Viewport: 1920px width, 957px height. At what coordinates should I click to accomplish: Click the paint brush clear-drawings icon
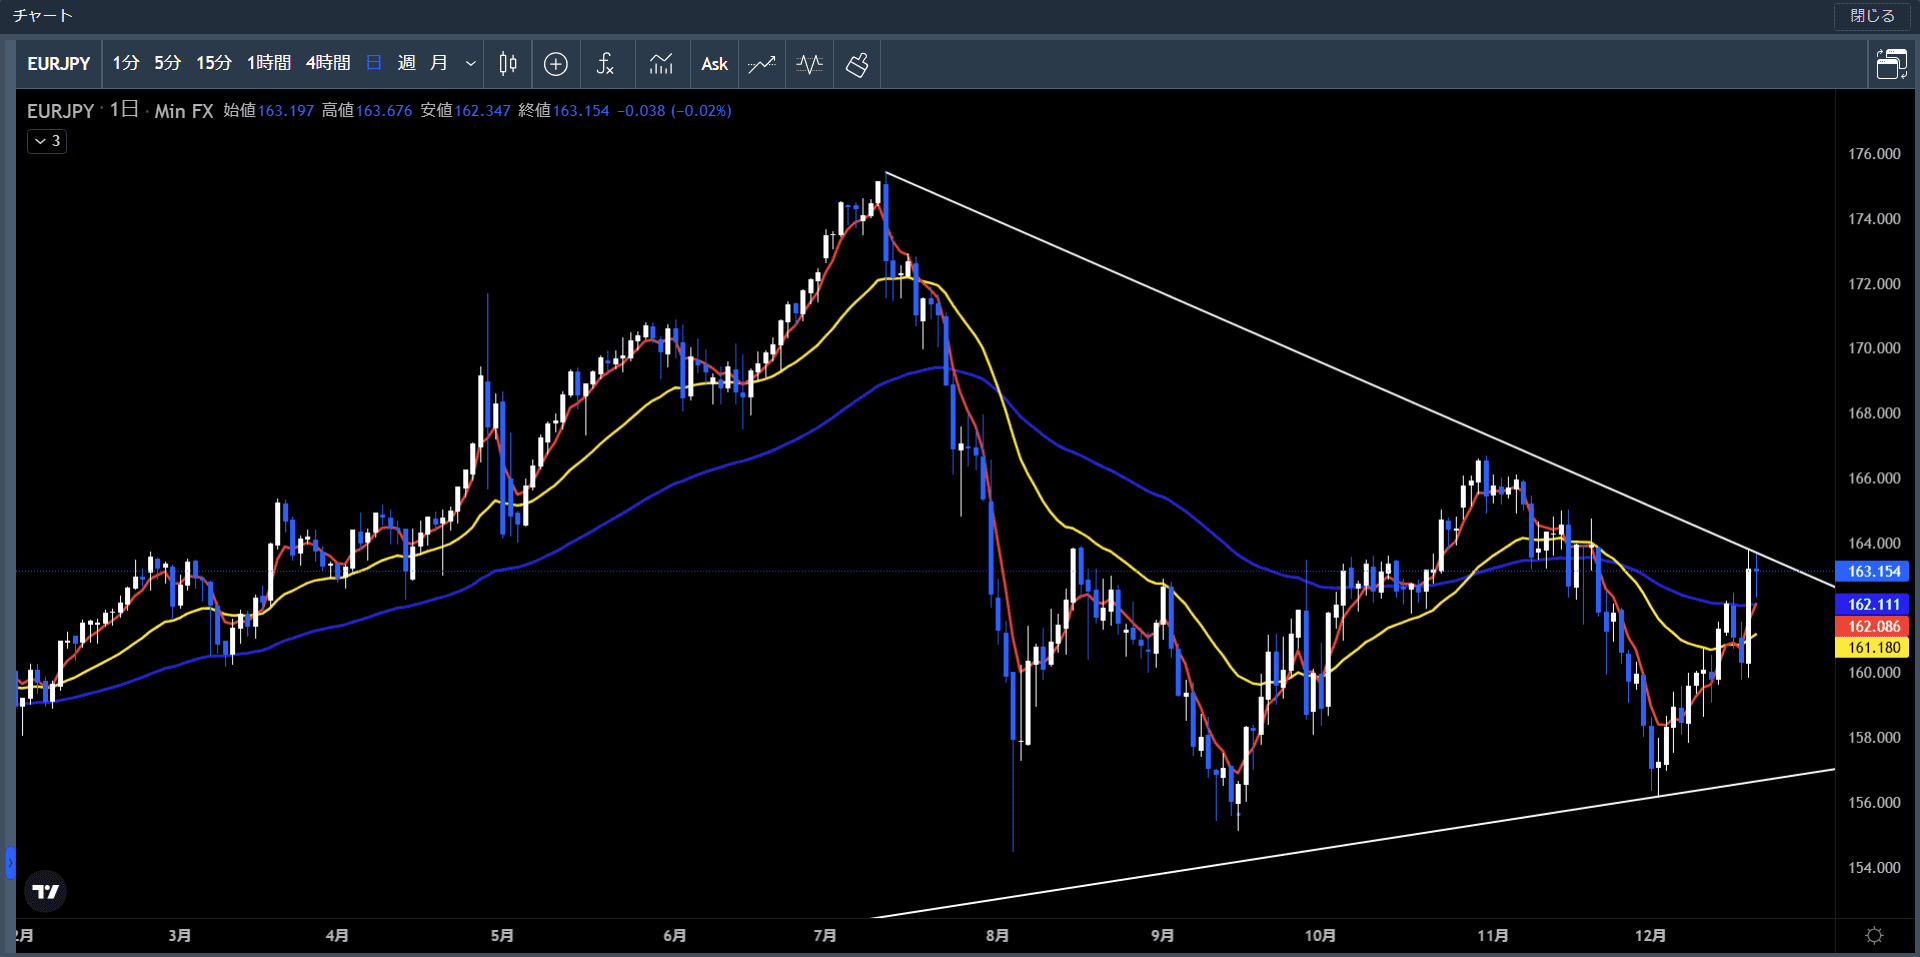click(x=857, y=64)
